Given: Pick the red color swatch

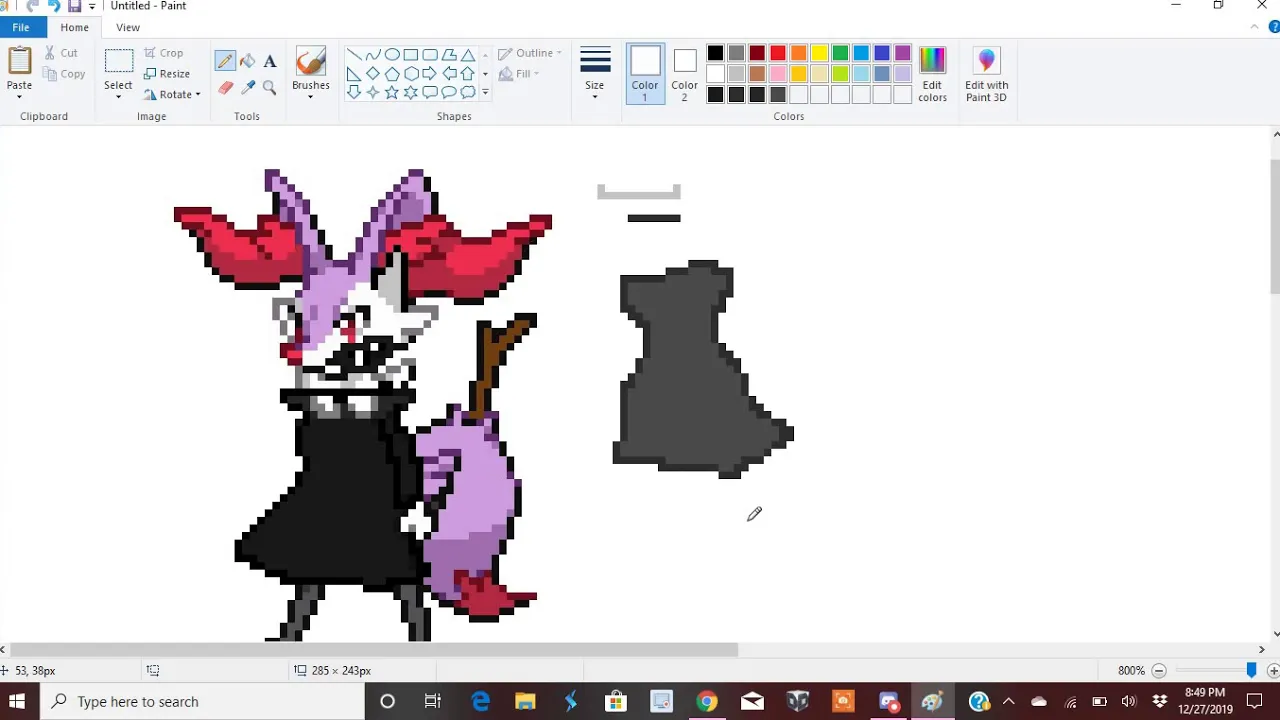Looking at the screenshot, I should [x=778, y=53].
